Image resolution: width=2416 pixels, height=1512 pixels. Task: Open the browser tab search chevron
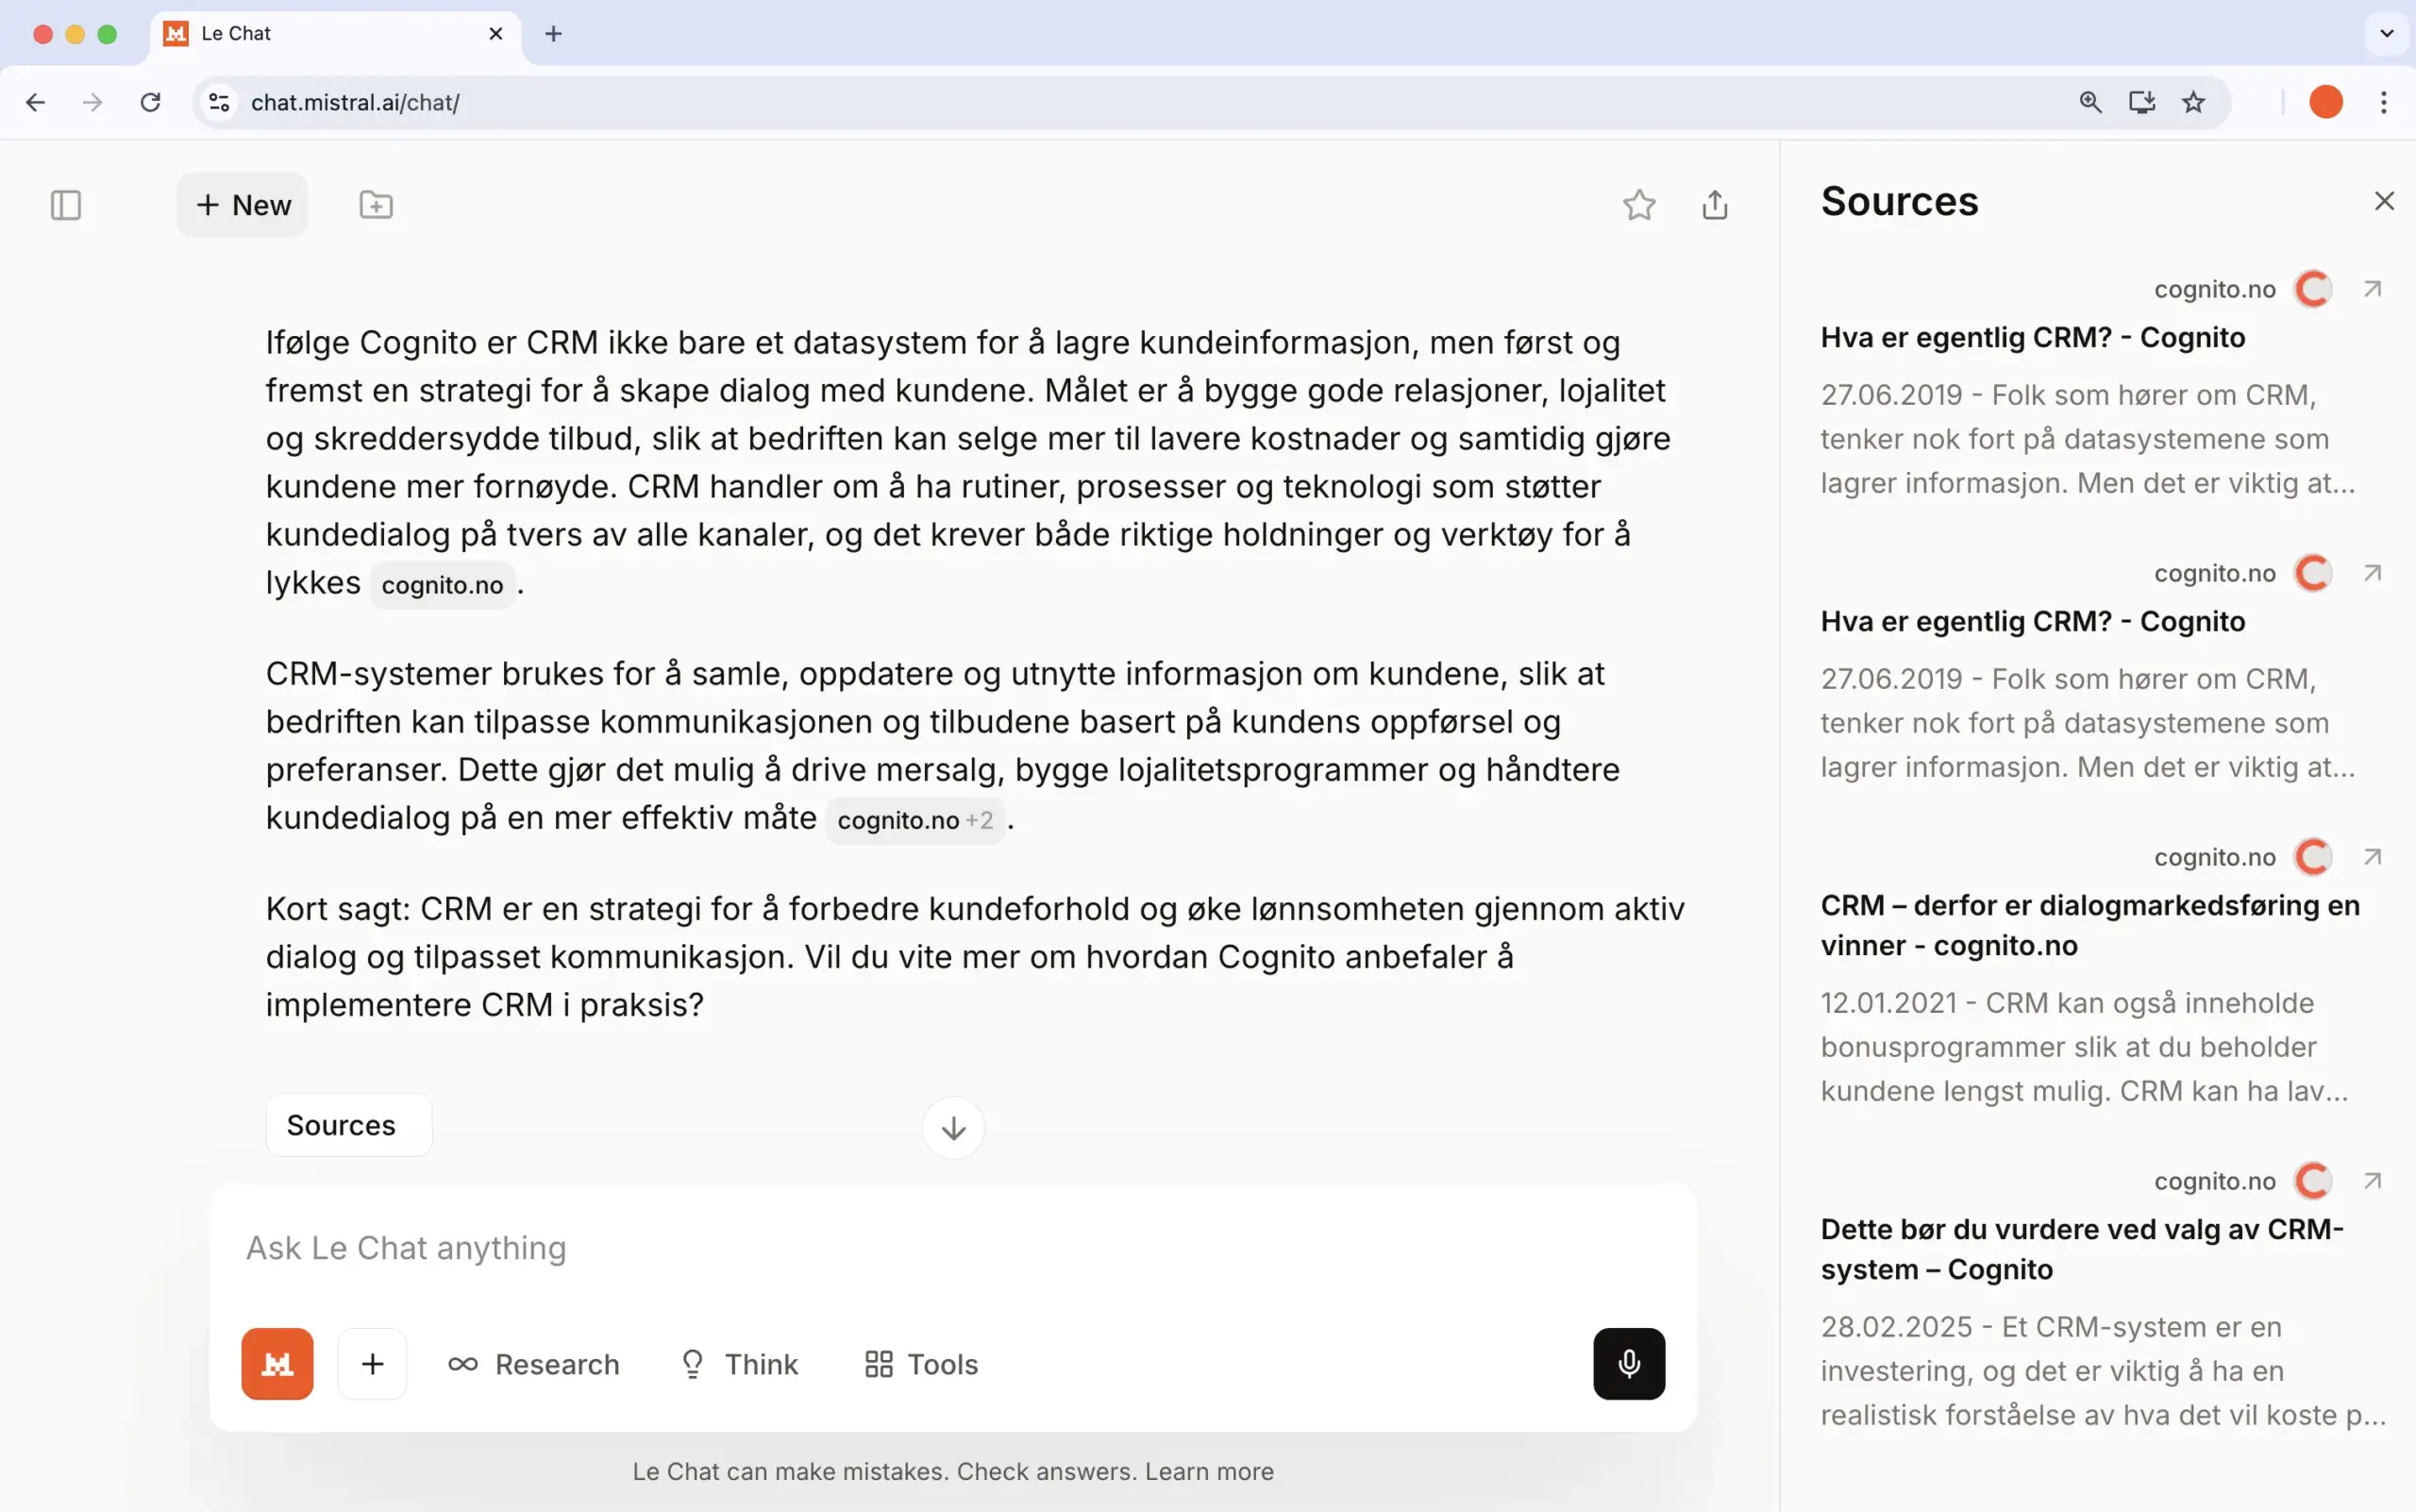(x=2387, y=33)
